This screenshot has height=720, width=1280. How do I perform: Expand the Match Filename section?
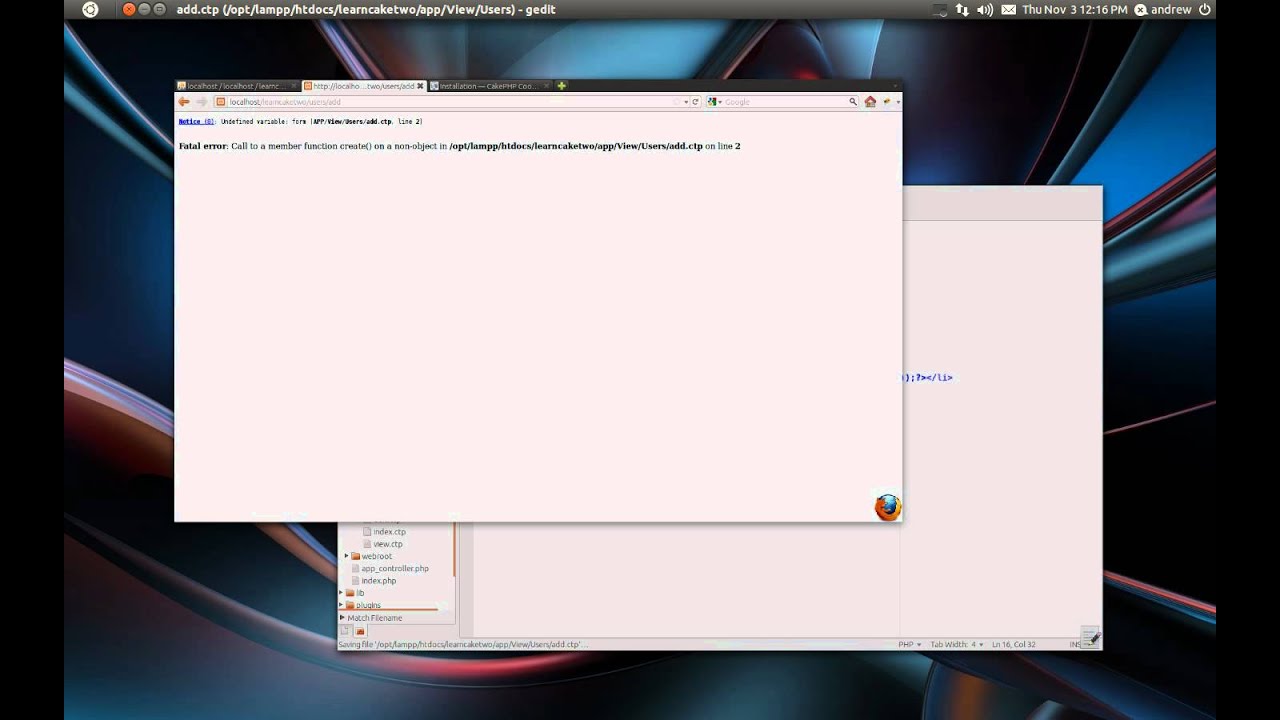[x=342, y=618]
